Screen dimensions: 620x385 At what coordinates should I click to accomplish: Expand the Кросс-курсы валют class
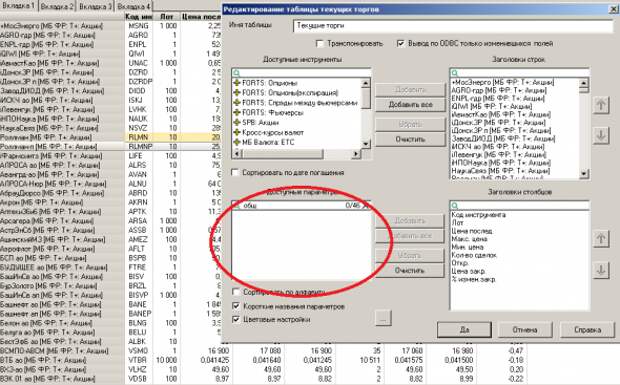point(237,132)
